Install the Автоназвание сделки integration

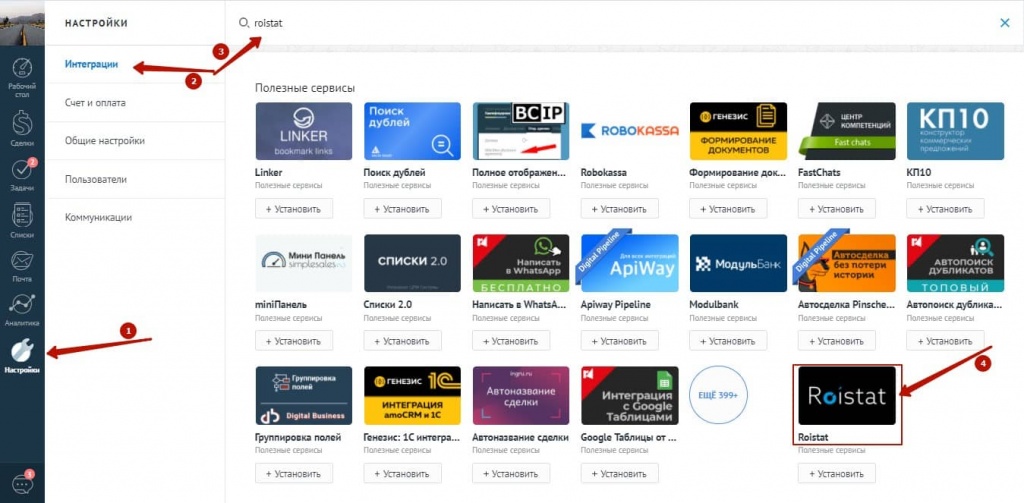[x=511, y=474]
